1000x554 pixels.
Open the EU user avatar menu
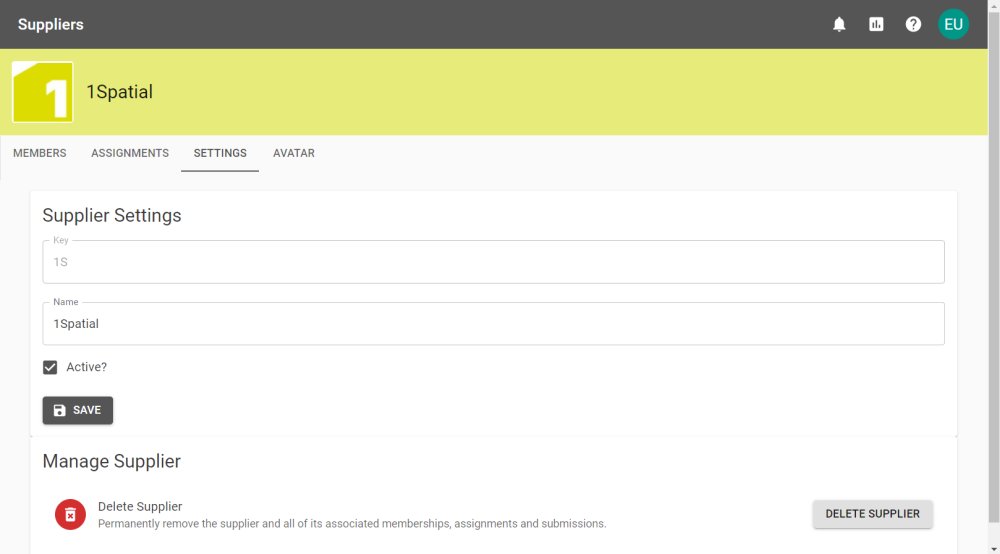(x=953, y=24)
